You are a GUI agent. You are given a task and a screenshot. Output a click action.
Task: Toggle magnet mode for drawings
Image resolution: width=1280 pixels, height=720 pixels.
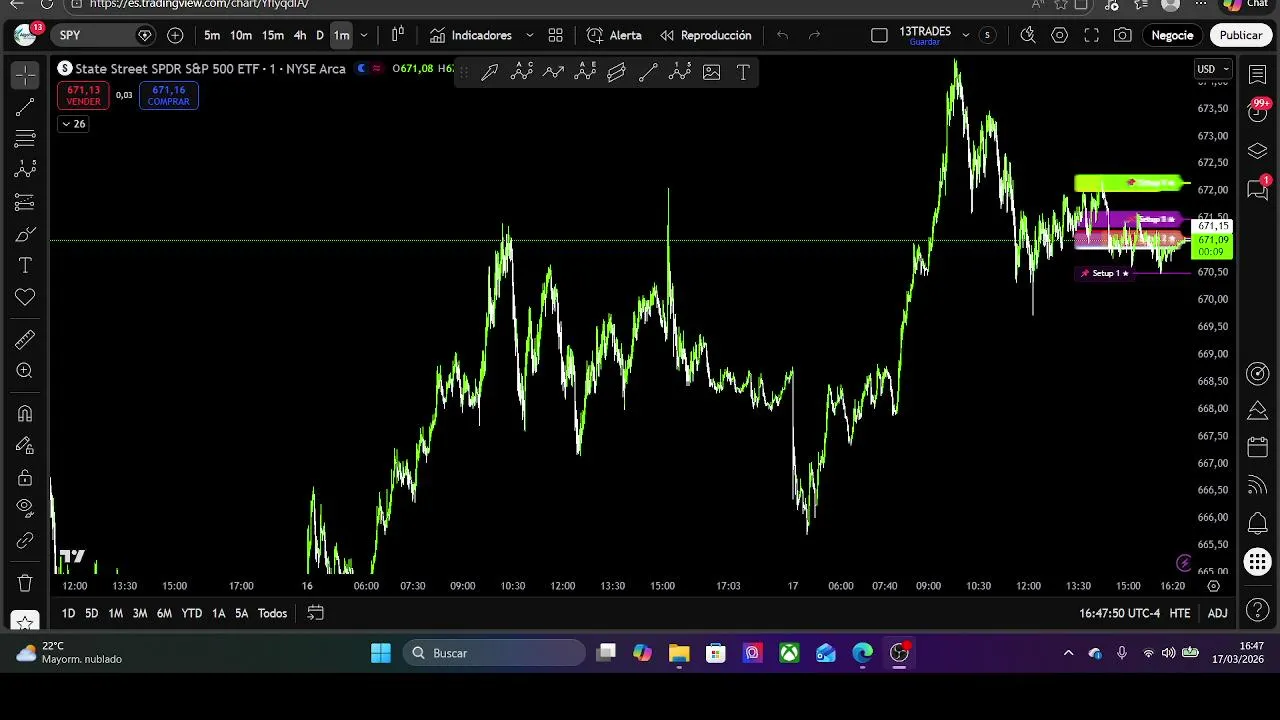[x=25, y=413]
